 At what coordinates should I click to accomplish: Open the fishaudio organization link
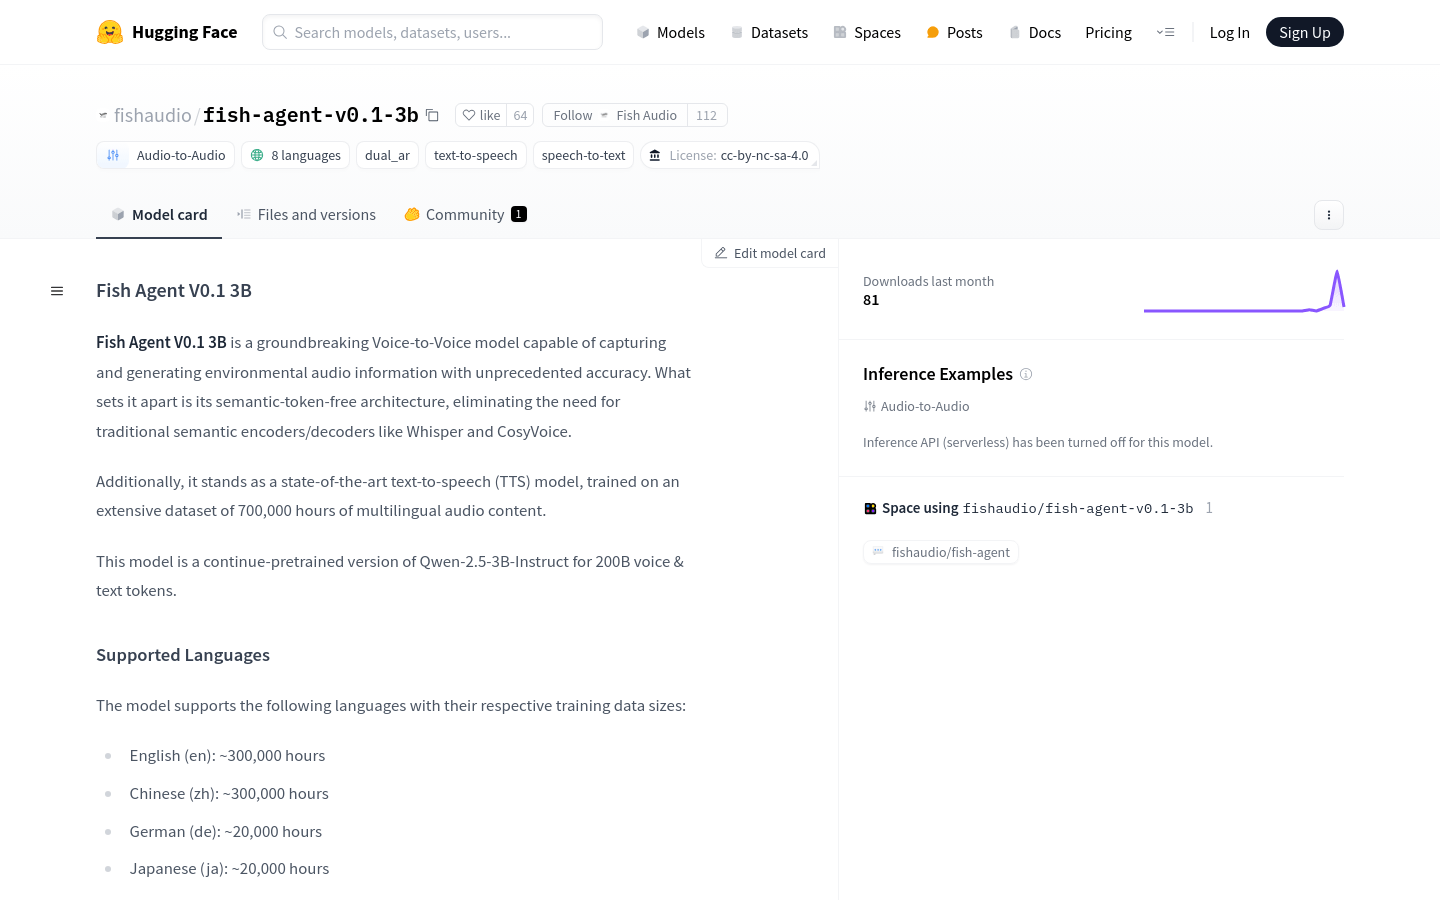(152, 115)
